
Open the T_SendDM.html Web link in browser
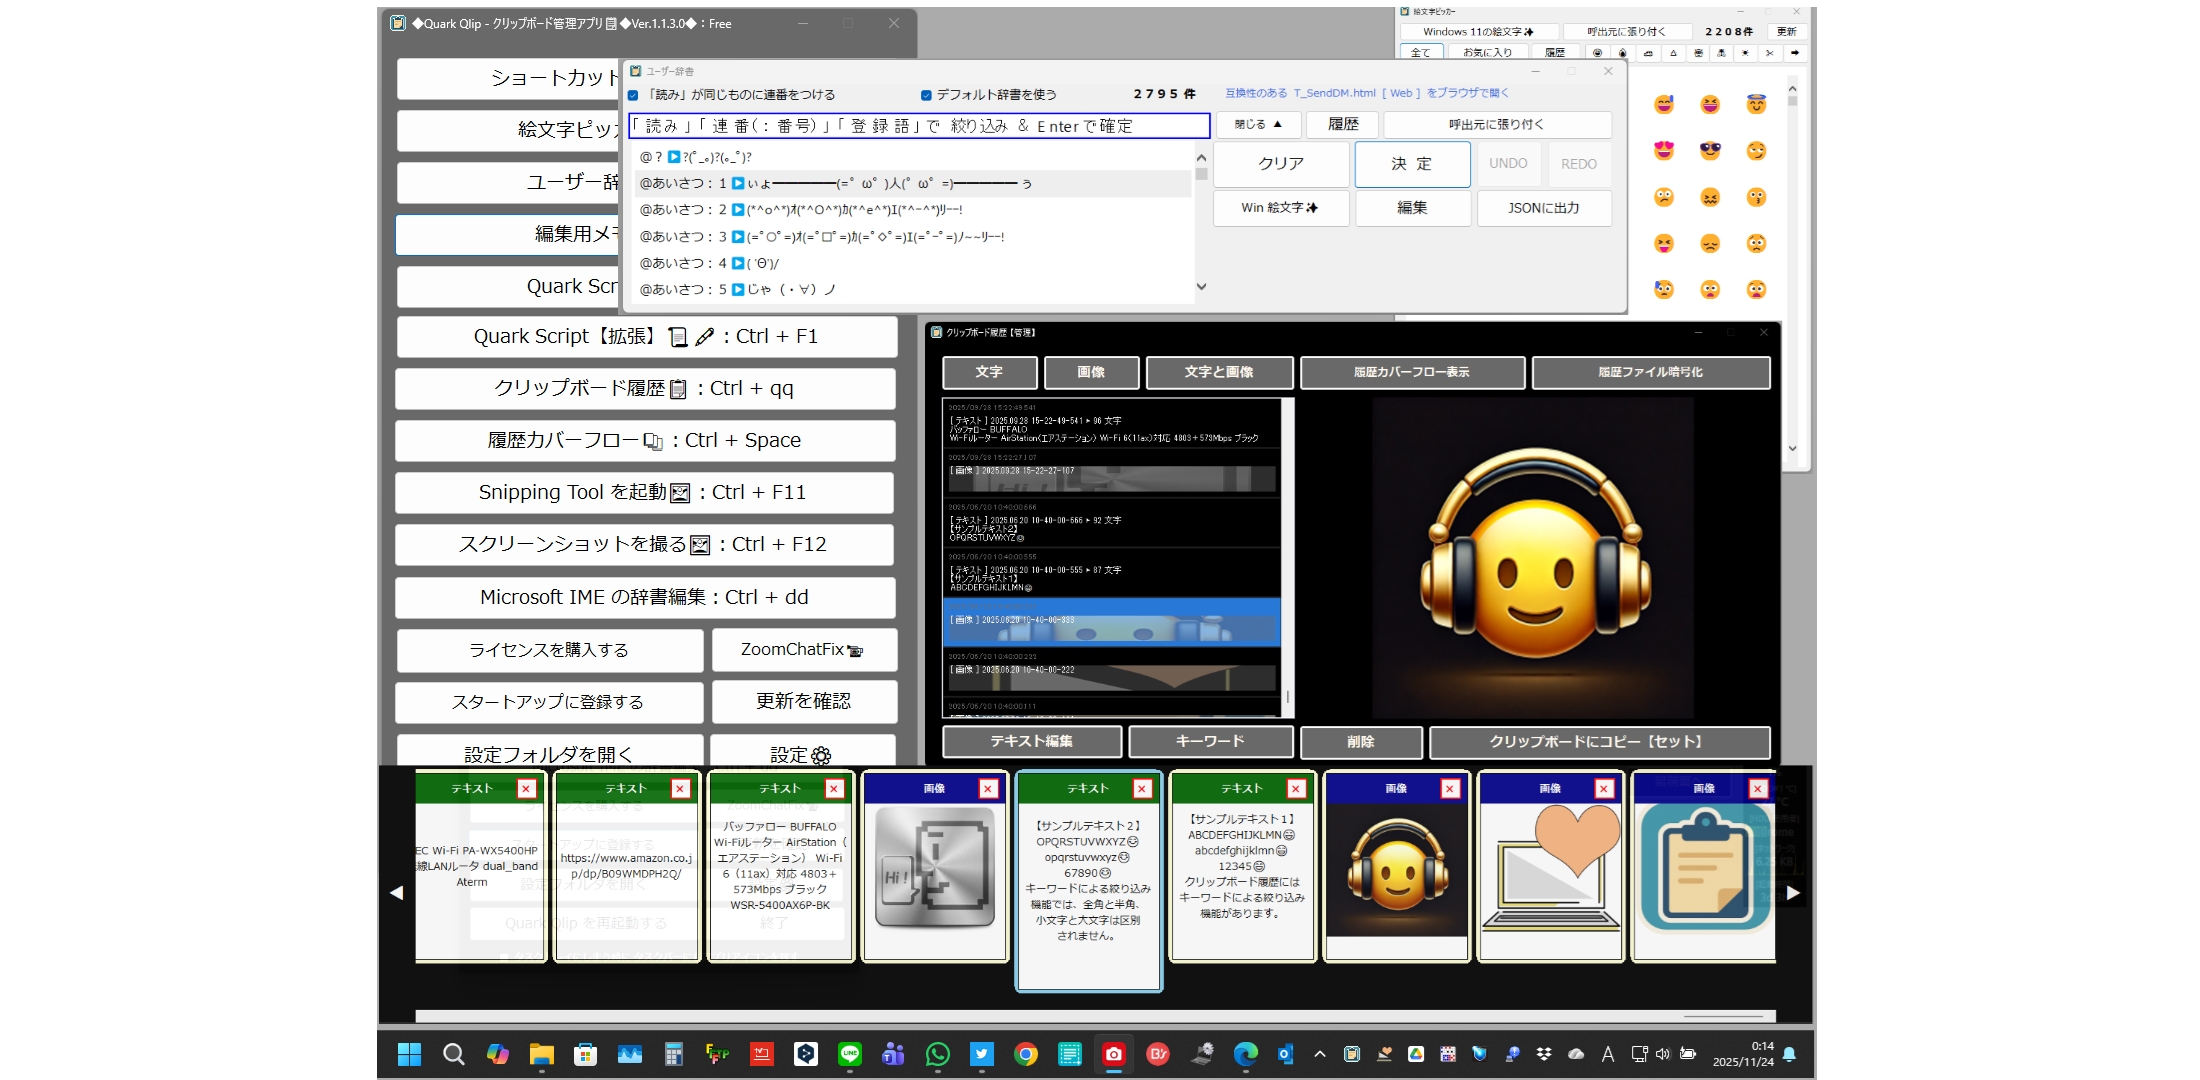(1364, 92)
